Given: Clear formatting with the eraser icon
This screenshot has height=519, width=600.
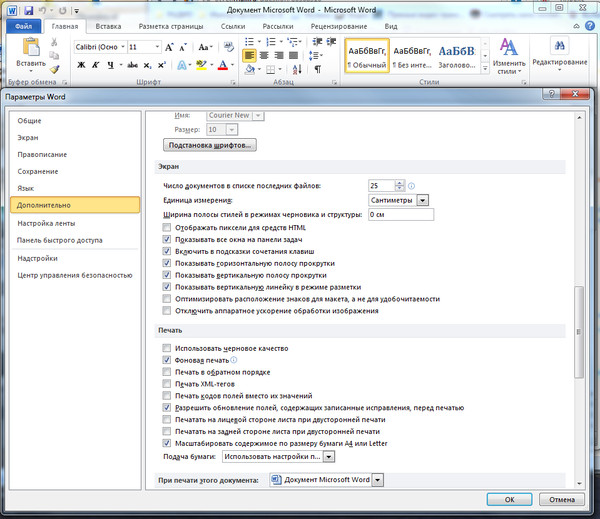Looking at the screenshot, I should tap(228, 47).
